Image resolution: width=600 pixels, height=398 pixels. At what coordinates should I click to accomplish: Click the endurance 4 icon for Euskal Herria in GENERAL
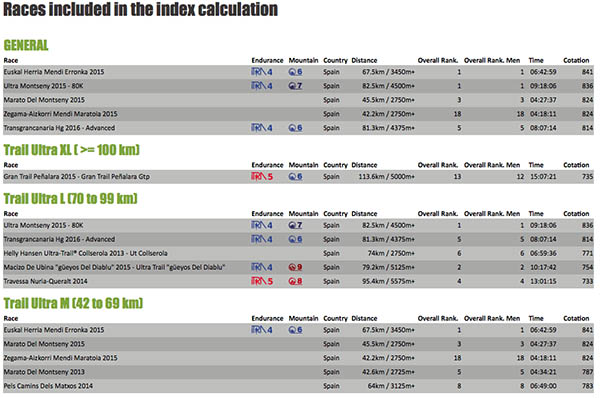pos(262,72)
